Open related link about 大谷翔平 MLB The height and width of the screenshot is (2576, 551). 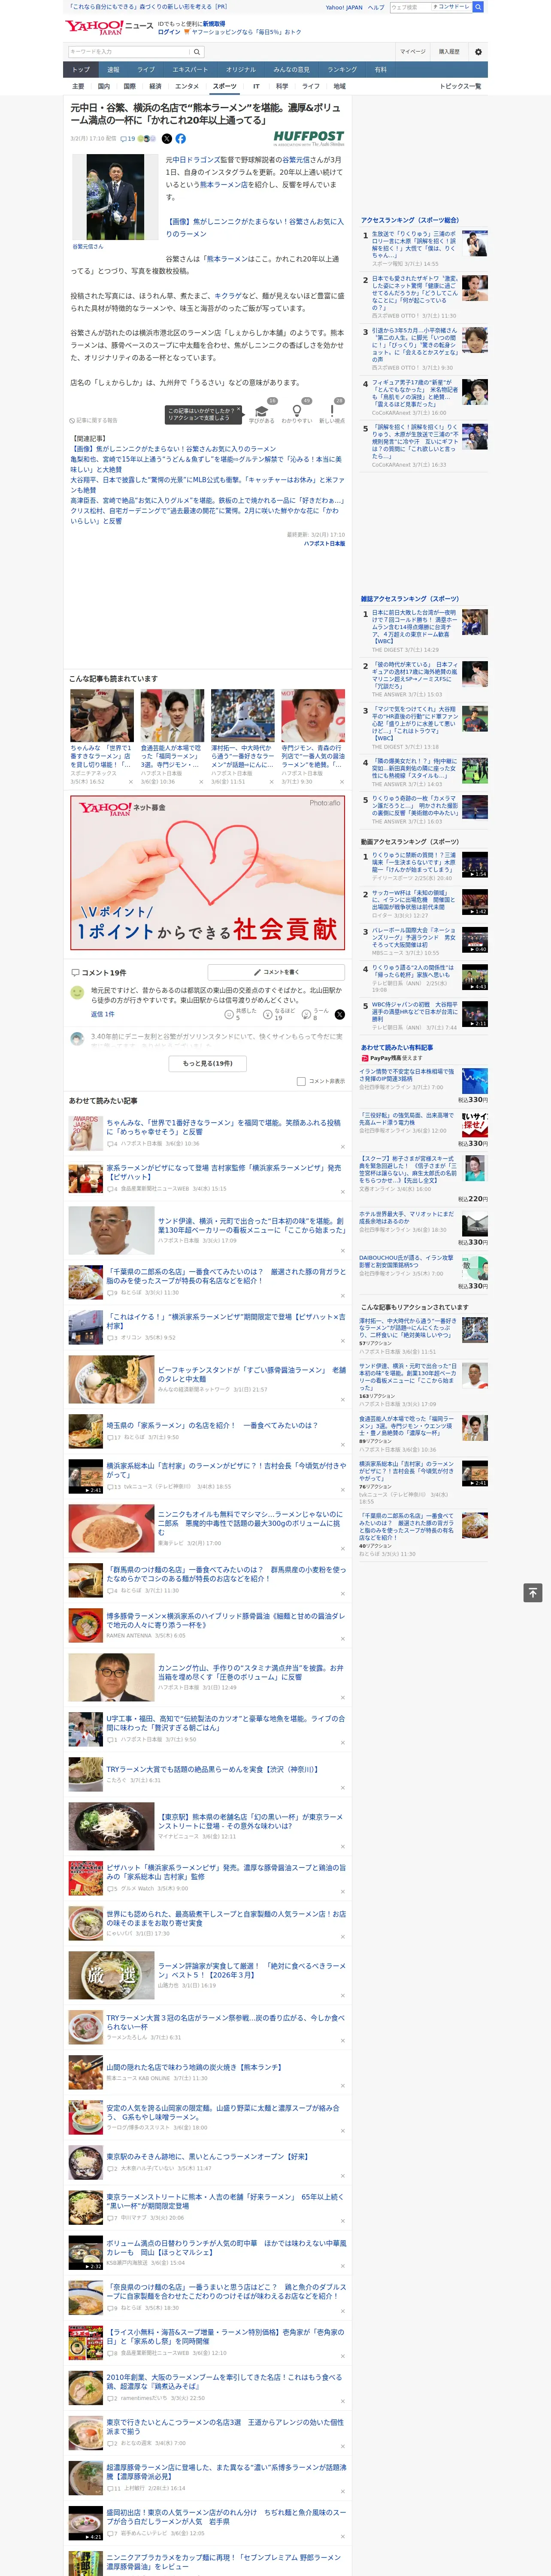coord(206,485)
